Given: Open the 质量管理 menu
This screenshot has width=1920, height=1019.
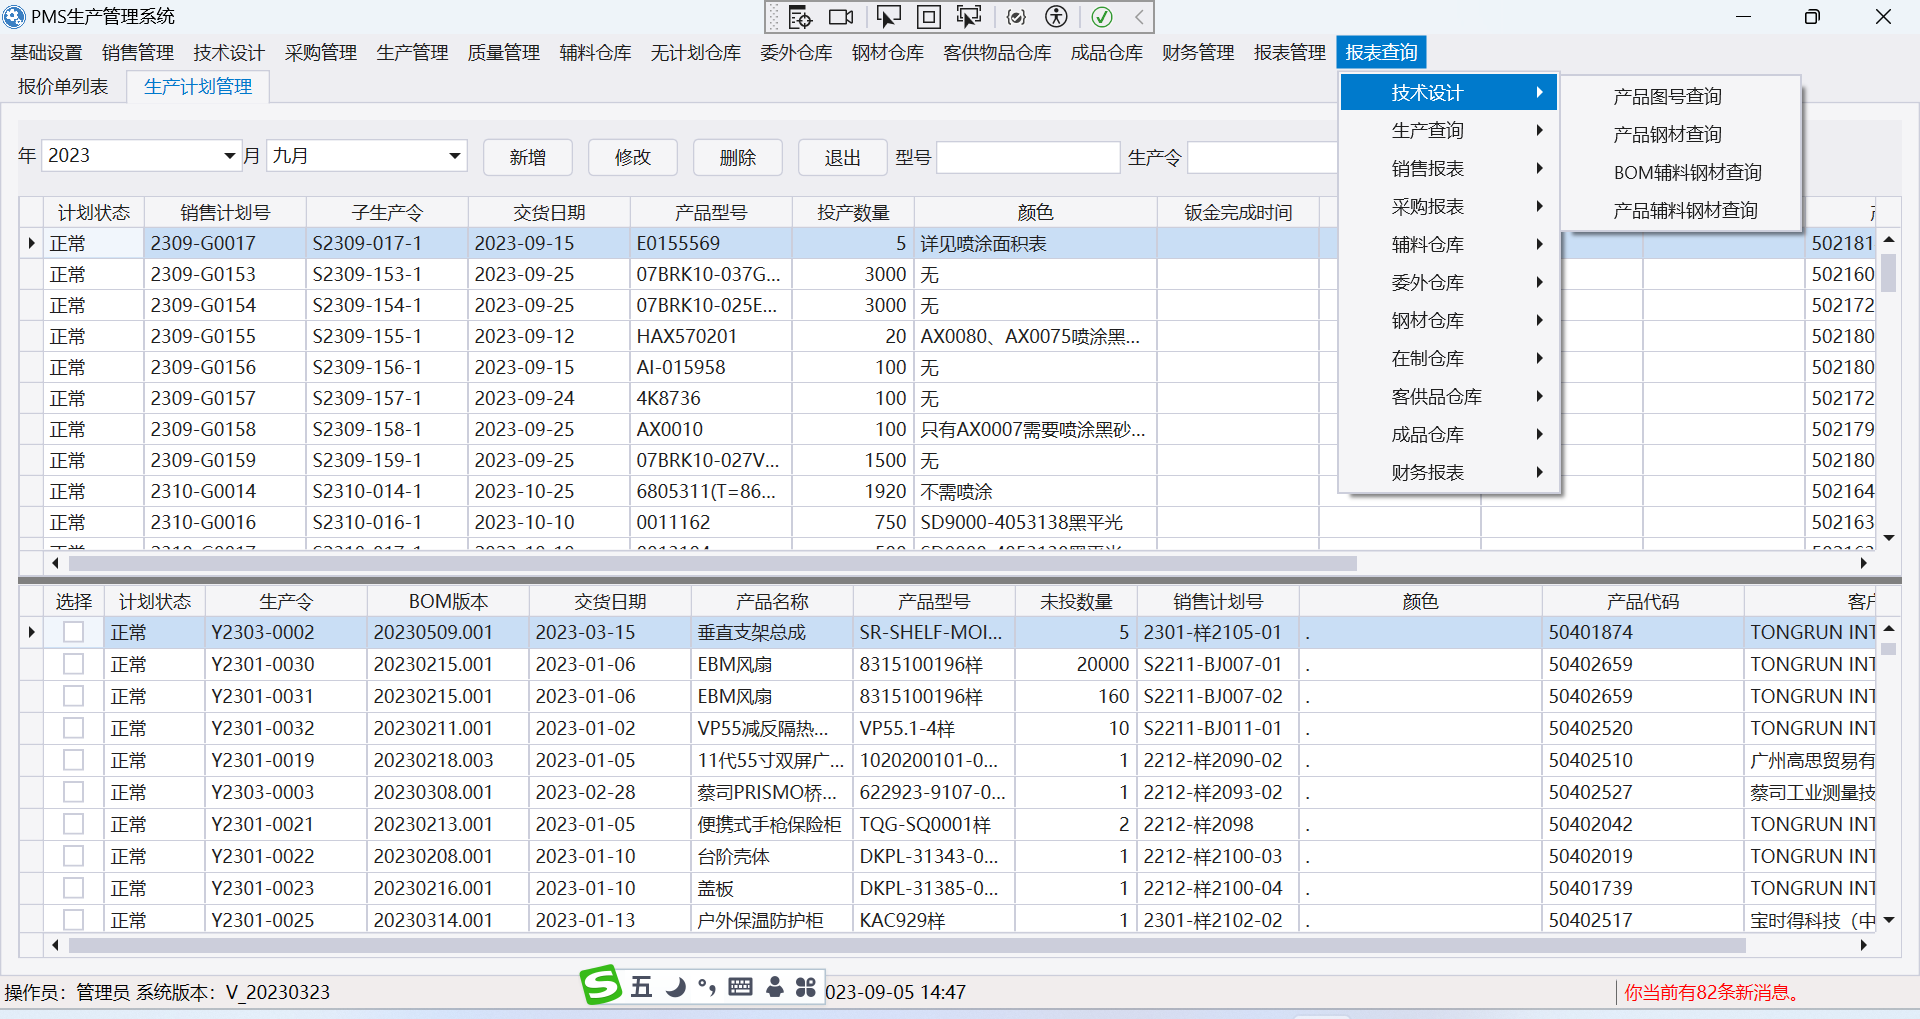Looking at the screenshot, I should click(x=503, y=53).
